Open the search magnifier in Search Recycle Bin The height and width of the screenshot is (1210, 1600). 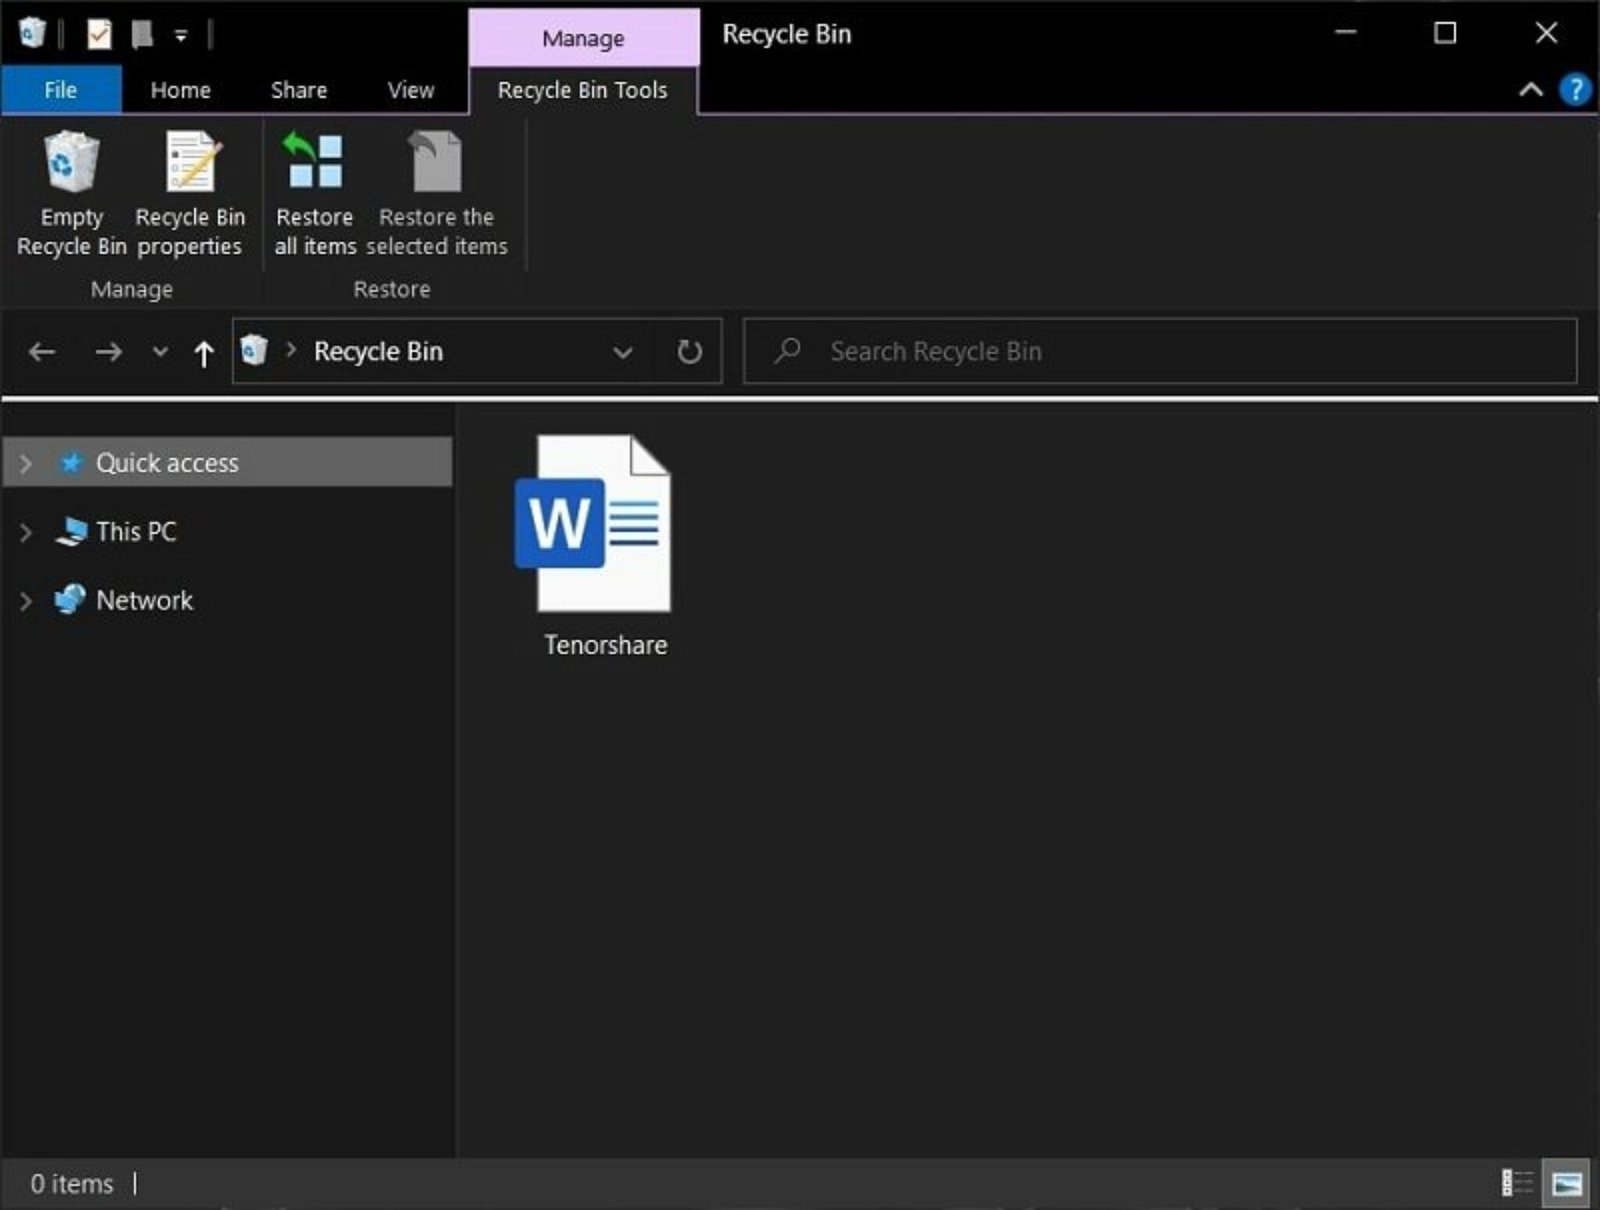(x=786, y=351)
